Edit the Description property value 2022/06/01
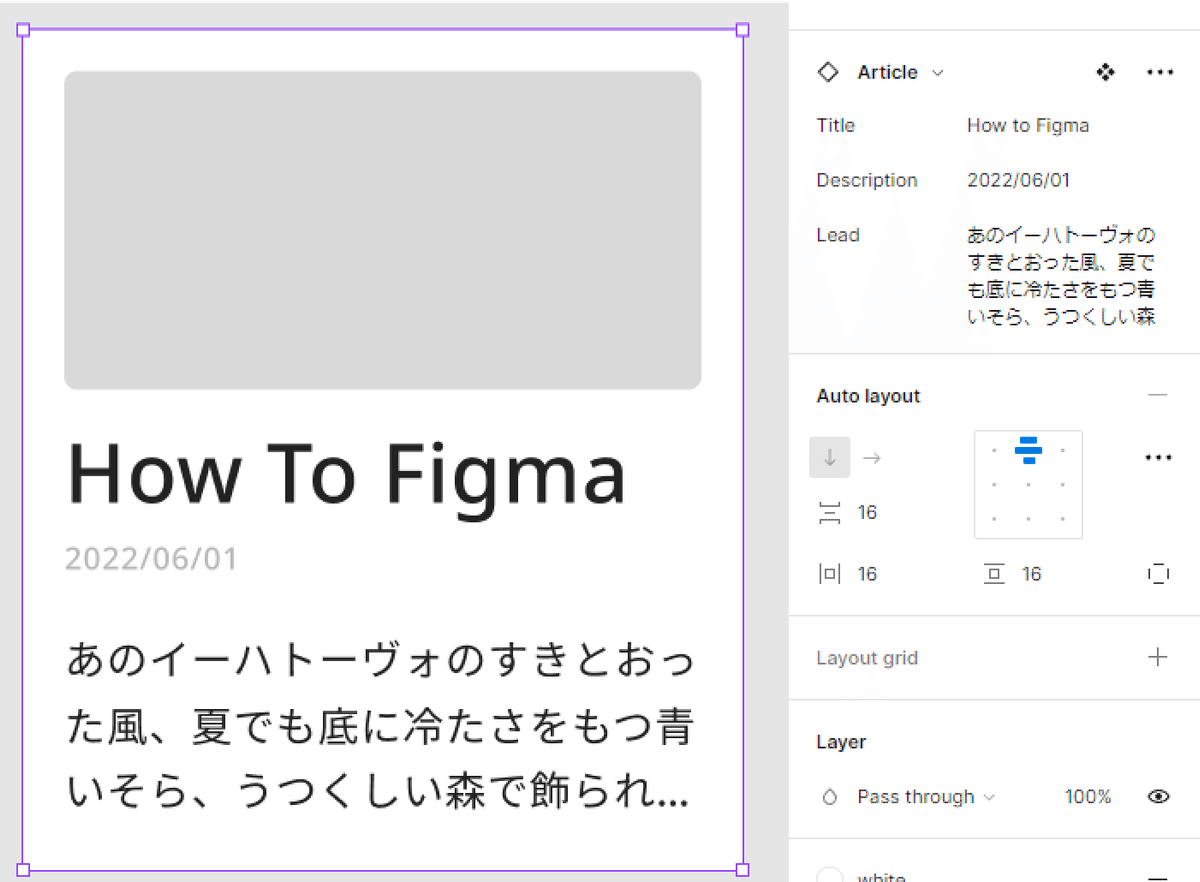Viewport: 1200px width, 882px height. coord(1018,180)
